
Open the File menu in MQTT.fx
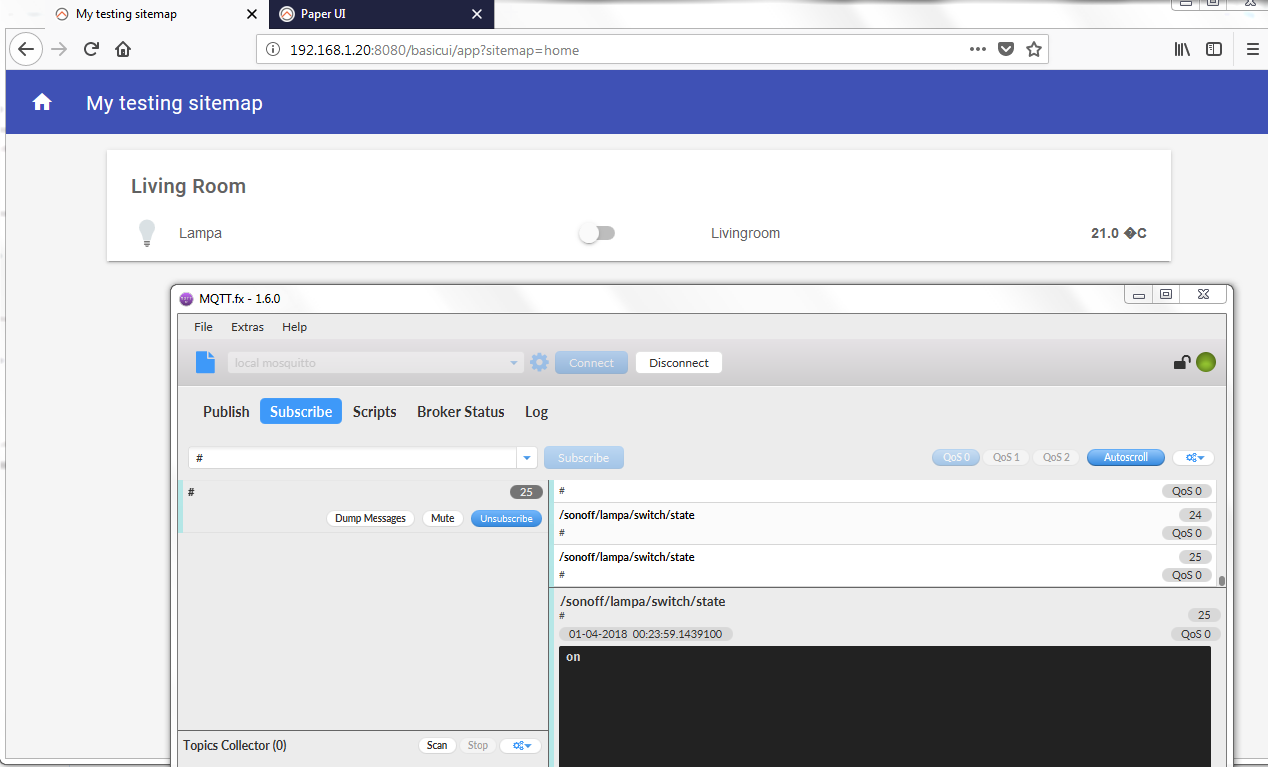(x=203, y=327)
